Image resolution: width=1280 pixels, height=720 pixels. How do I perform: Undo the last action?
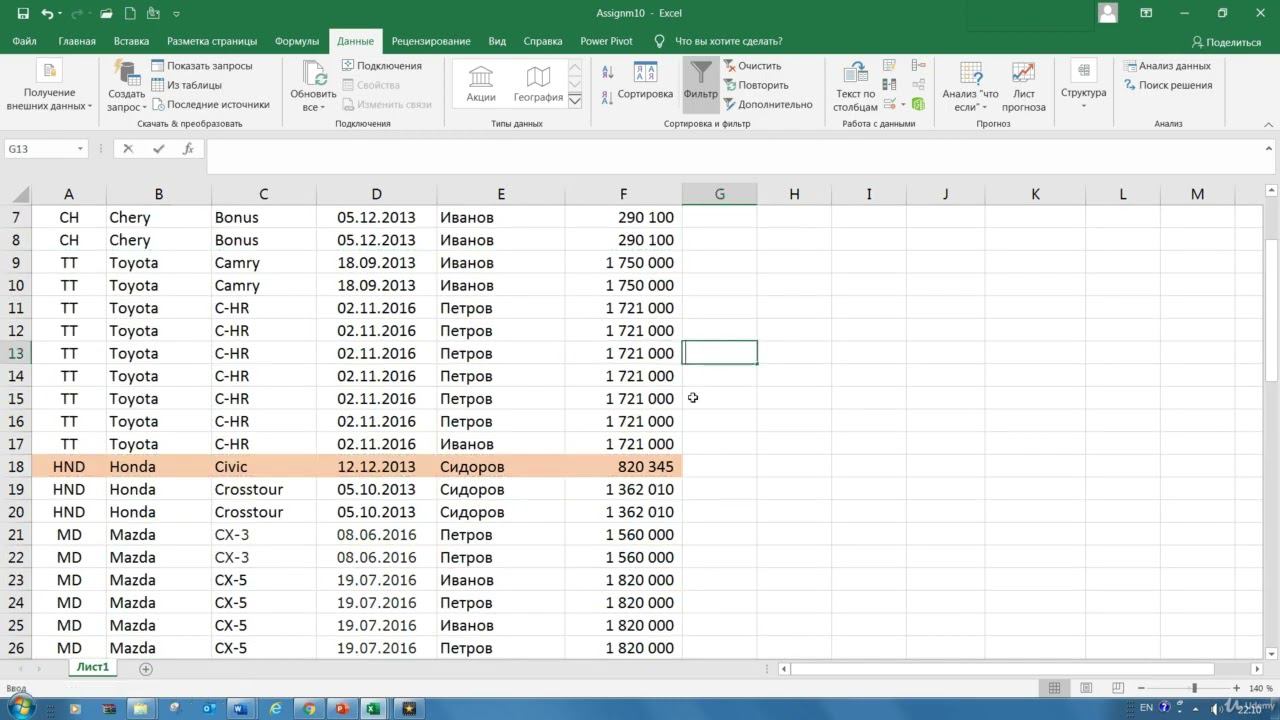(47, 14)
